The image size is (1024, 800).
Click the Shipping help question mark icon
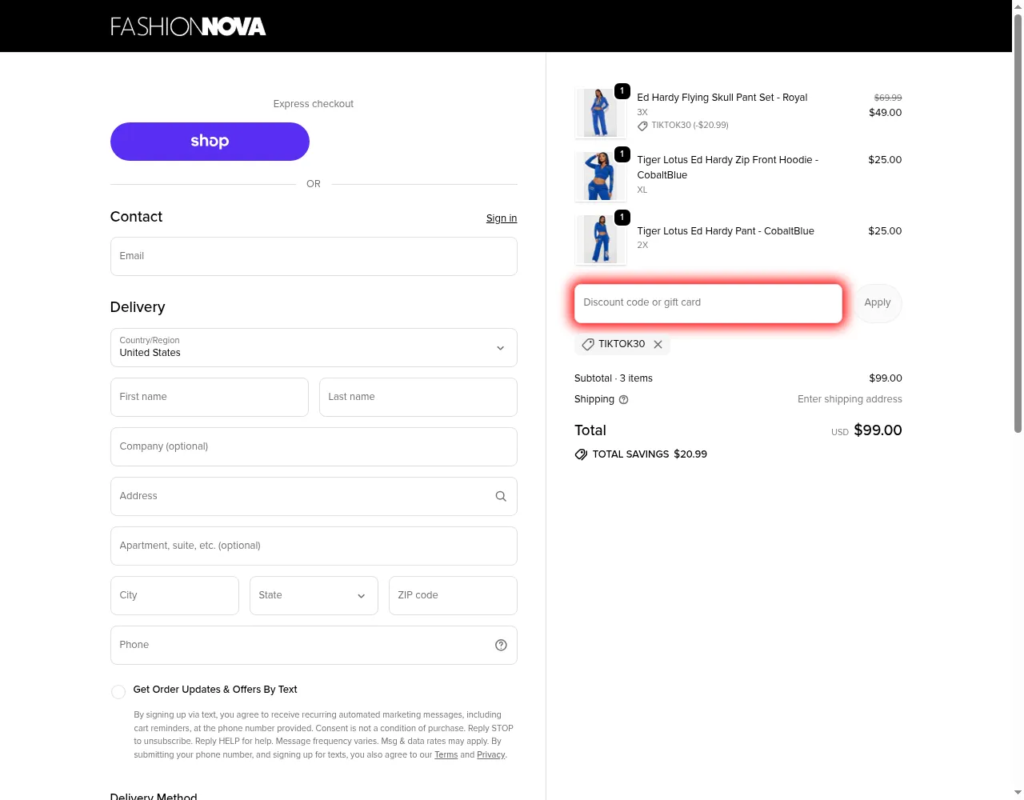(x=625, y=399)
